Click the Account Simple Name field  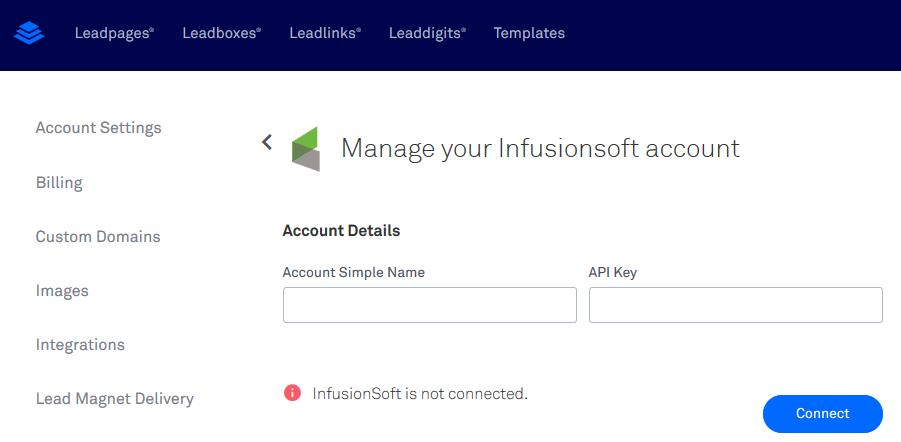(x=430, y=305)
